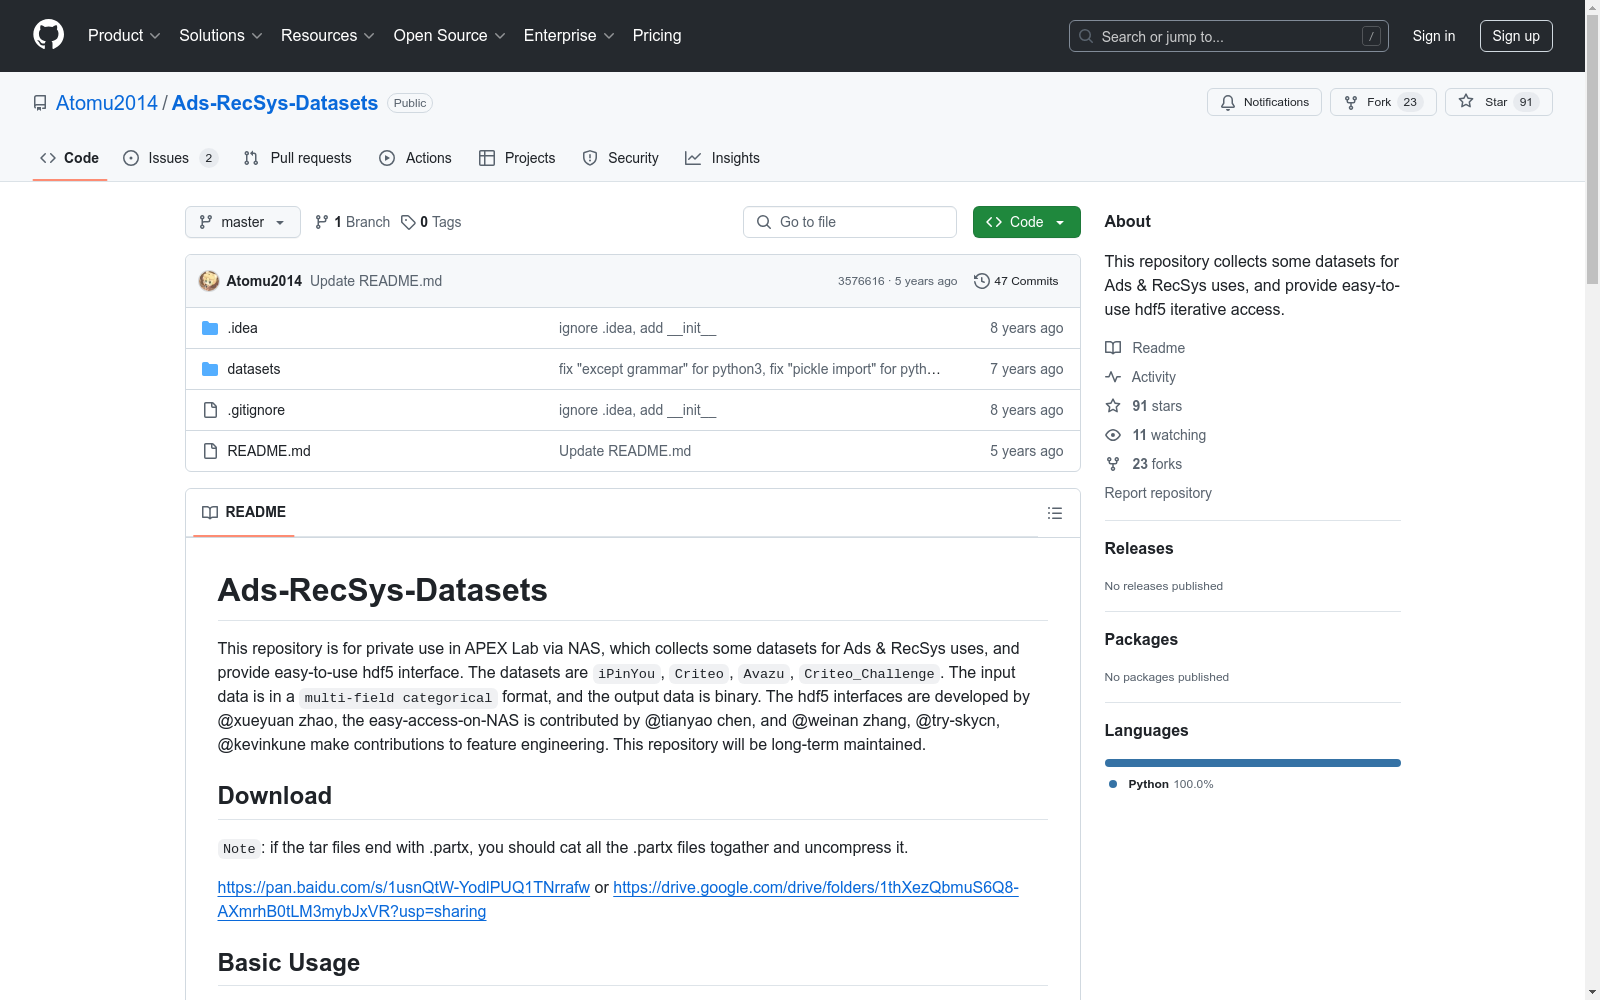
Task: Open the README outline icon
Action: click(x=1054, y=513)
